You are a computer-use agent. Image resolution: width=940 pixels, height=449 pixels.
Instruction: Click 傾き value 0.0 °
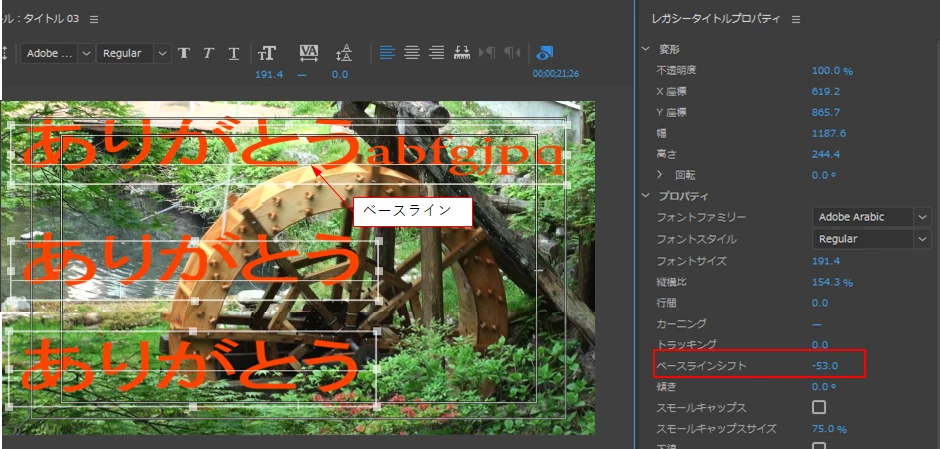point(824,387)
